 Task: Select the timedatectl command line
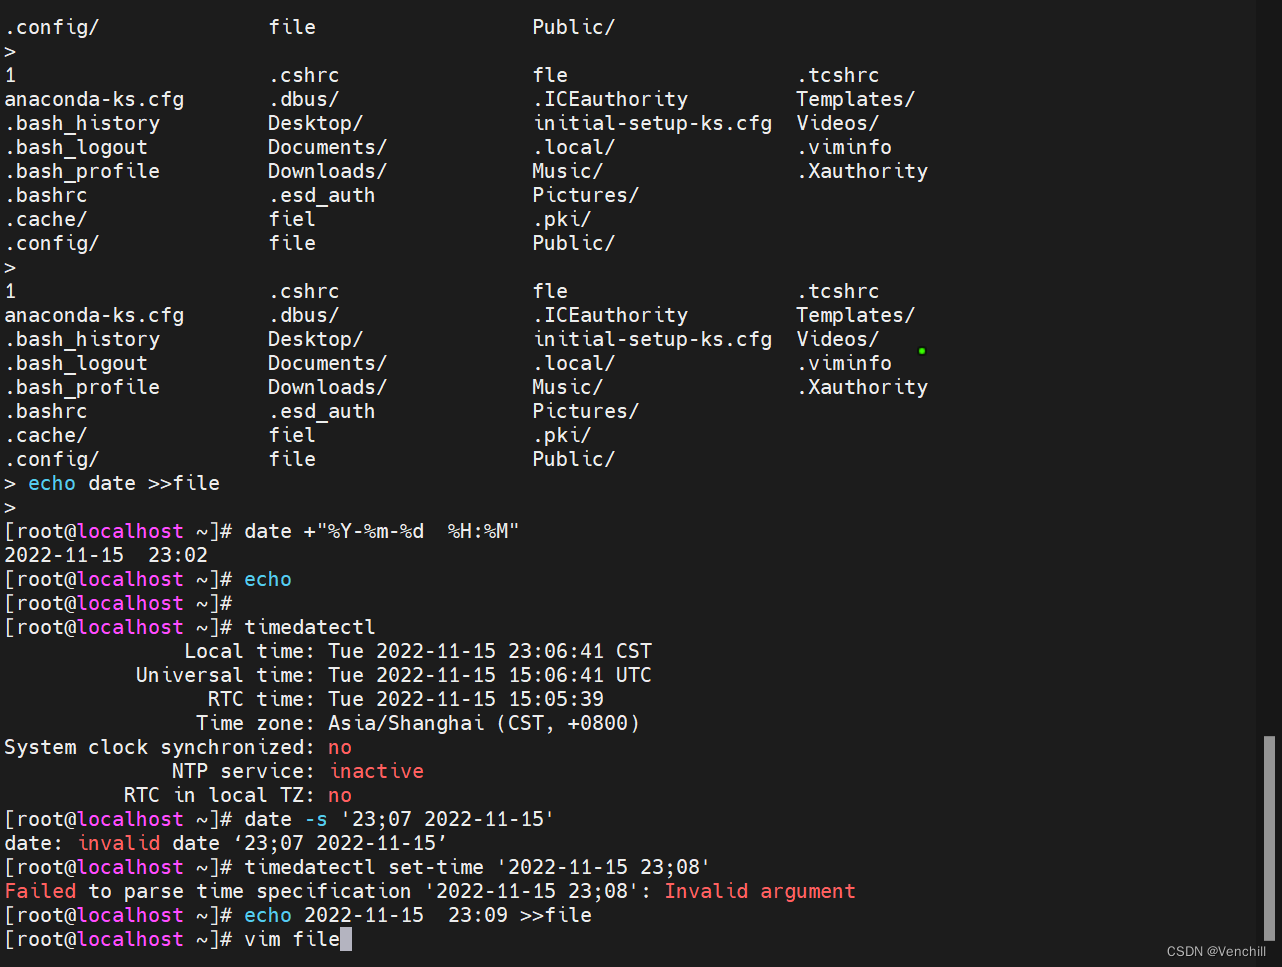point(310,626)
